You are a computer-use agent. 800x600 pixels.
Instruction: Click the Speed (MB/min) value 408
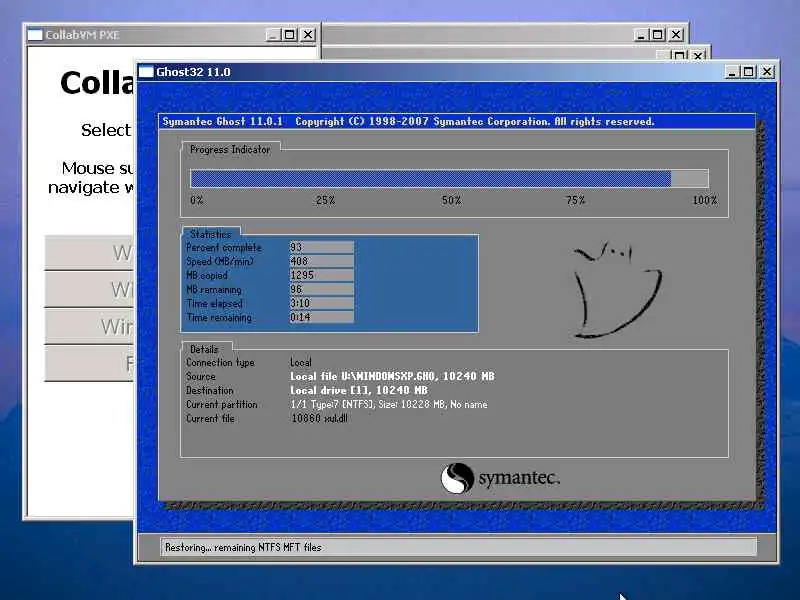click(x=321, y=261)
